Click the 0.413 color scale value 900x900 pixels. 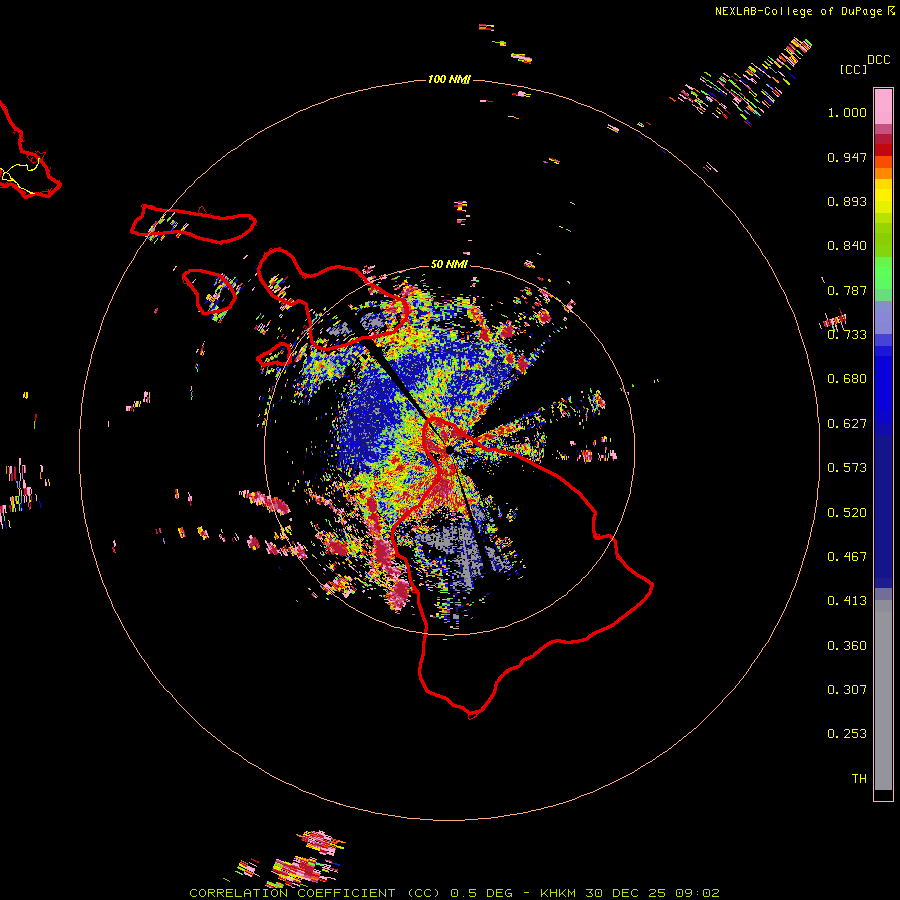[847, 601]
